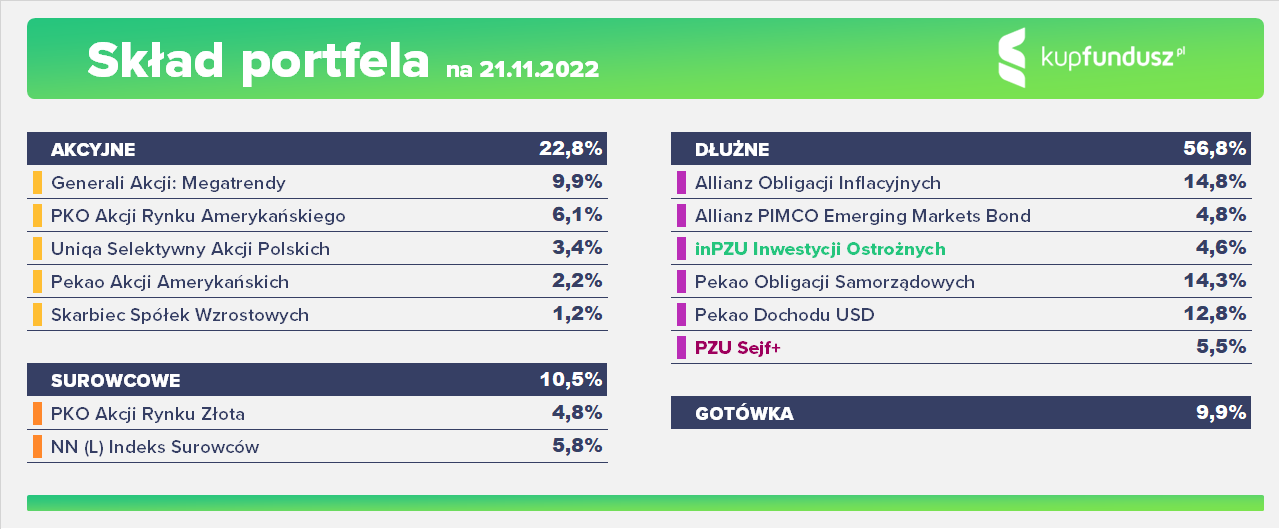The width and height of the screenshot is (1279, 529).
Task: Open the PZU Sejf+ fund link
Action: pos(738,348)
